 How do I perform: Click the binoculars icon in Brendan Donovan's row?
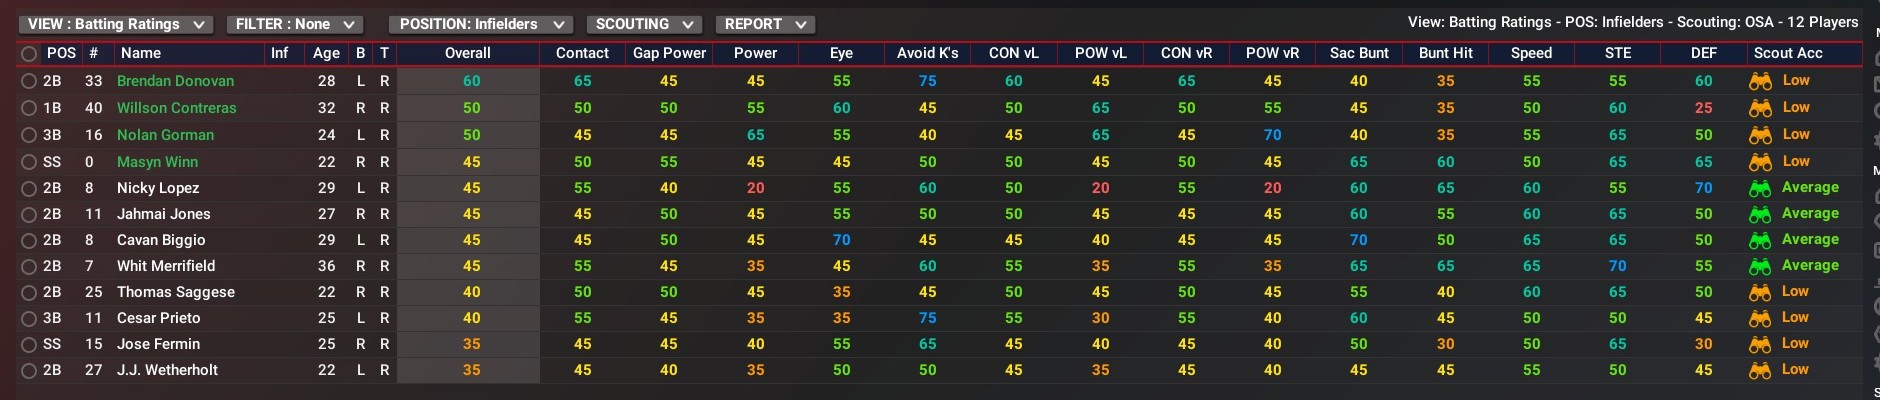1760,81
